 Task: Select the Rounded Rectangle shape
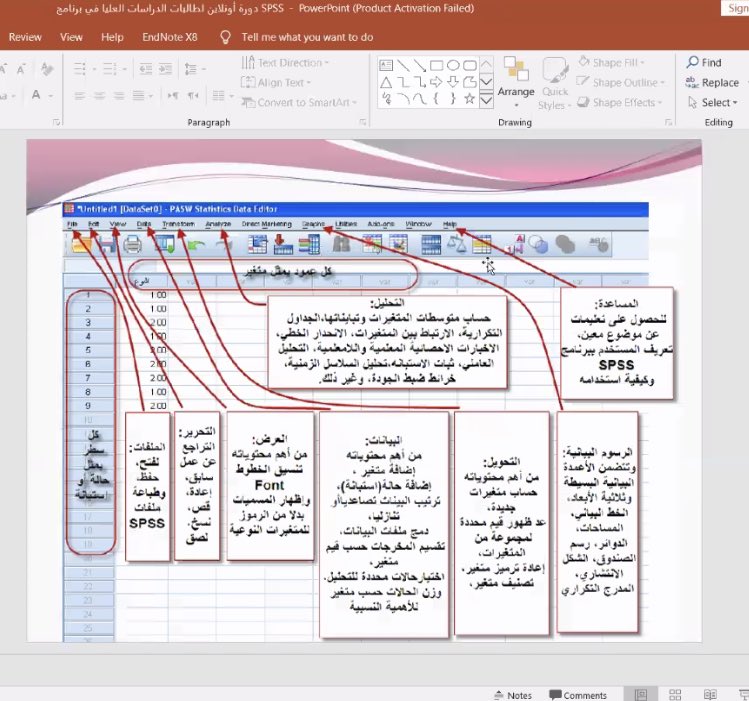pyautogui.click(x=470, y=65)
